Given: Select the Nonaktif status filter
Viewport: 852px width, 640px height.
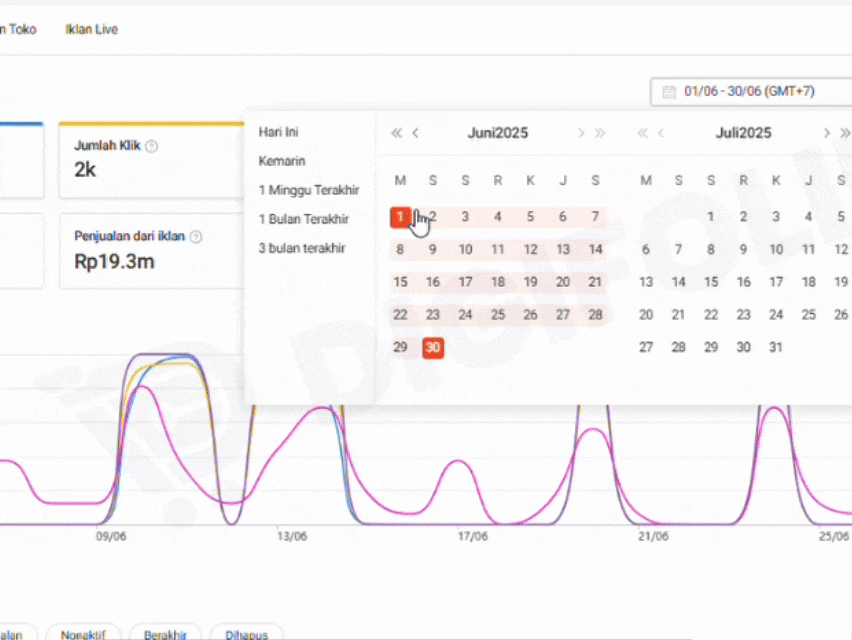Looking at the screenshot, I should (x=84, y=634).
